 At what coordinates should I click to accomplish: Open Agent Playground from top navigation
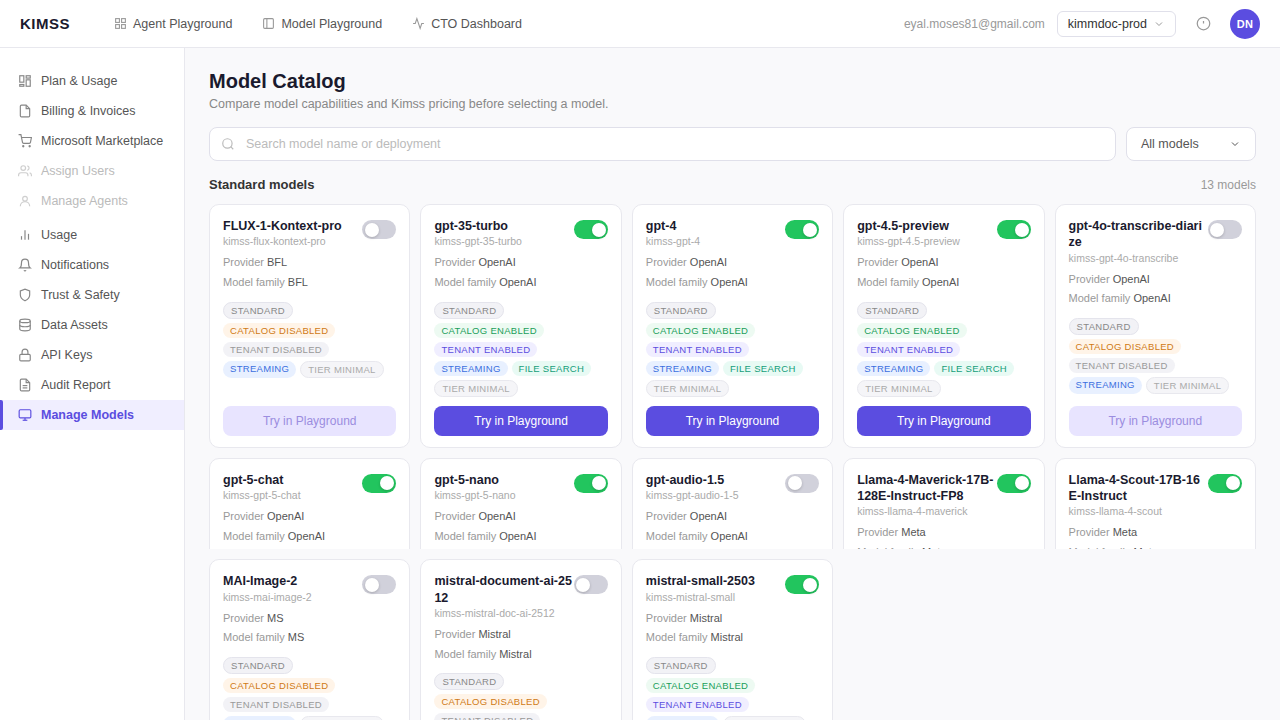[x=173, y=24]
